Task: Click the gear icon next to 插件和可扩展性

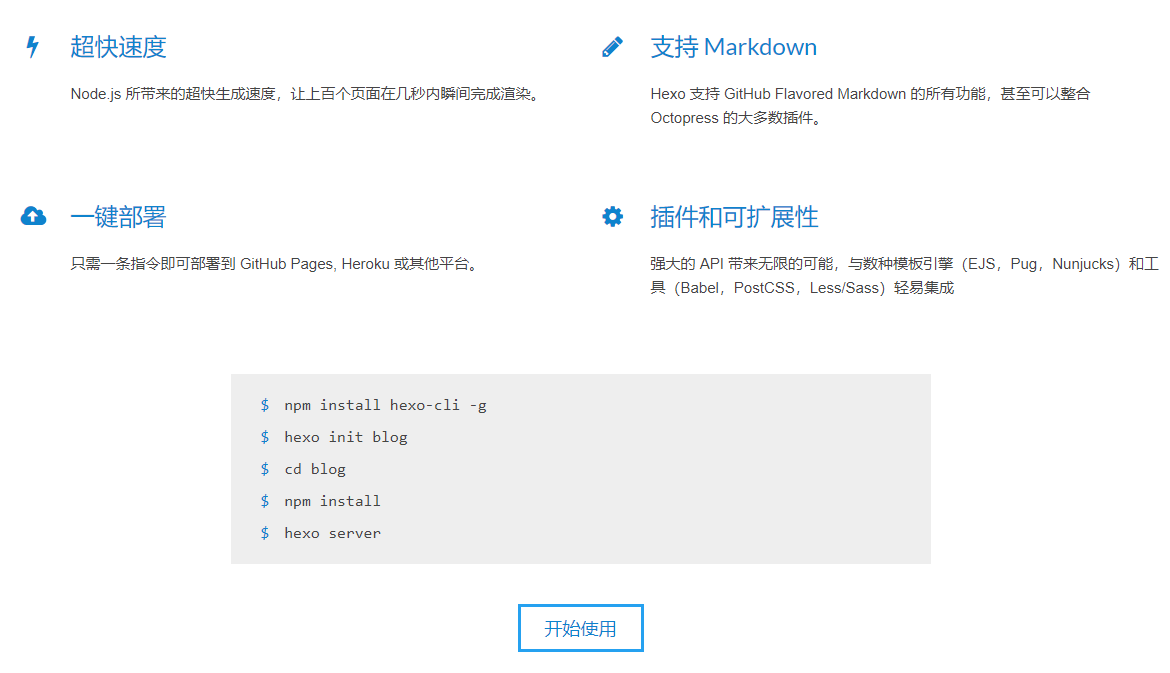Action: coord(612,215)
